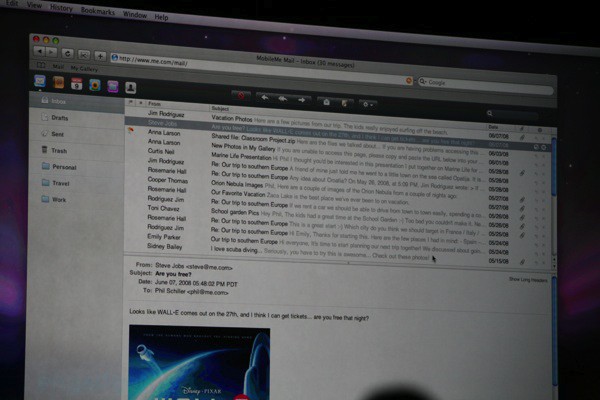Click the Forward arrow toolbar icon
The image size is (600, 400).
[302, 100]
